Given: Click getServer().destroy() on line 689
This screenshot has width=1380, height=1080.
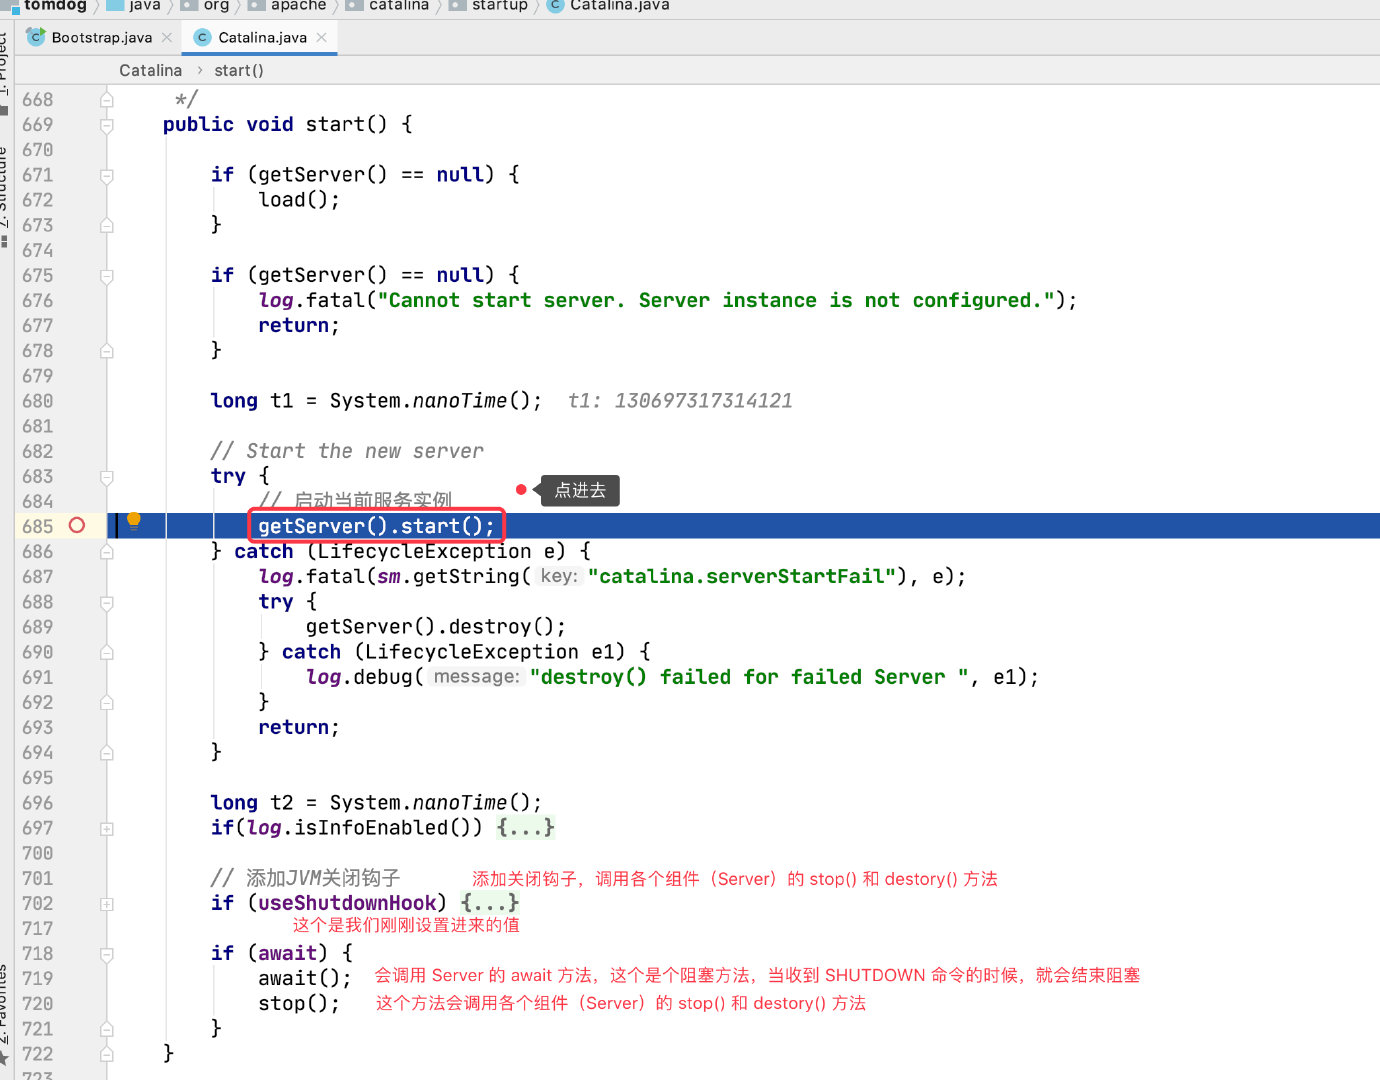Looking at the screenshot, I should point(436,627).
